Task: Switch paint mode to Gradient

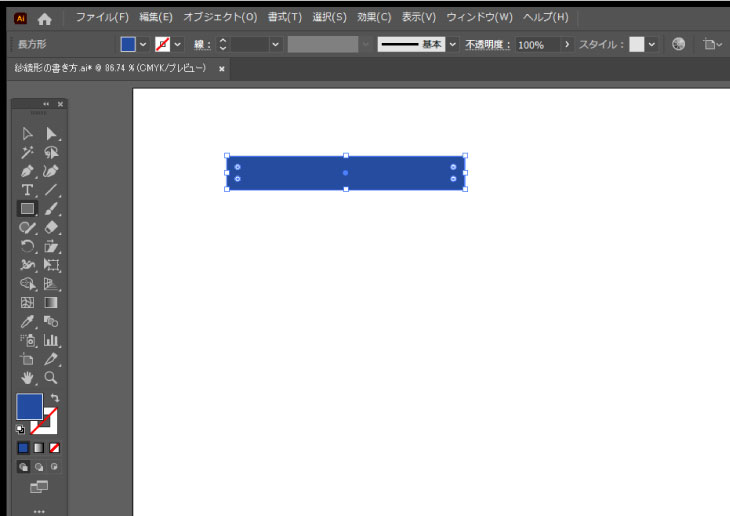Action: pyautogui.click(x=39, y=447)
